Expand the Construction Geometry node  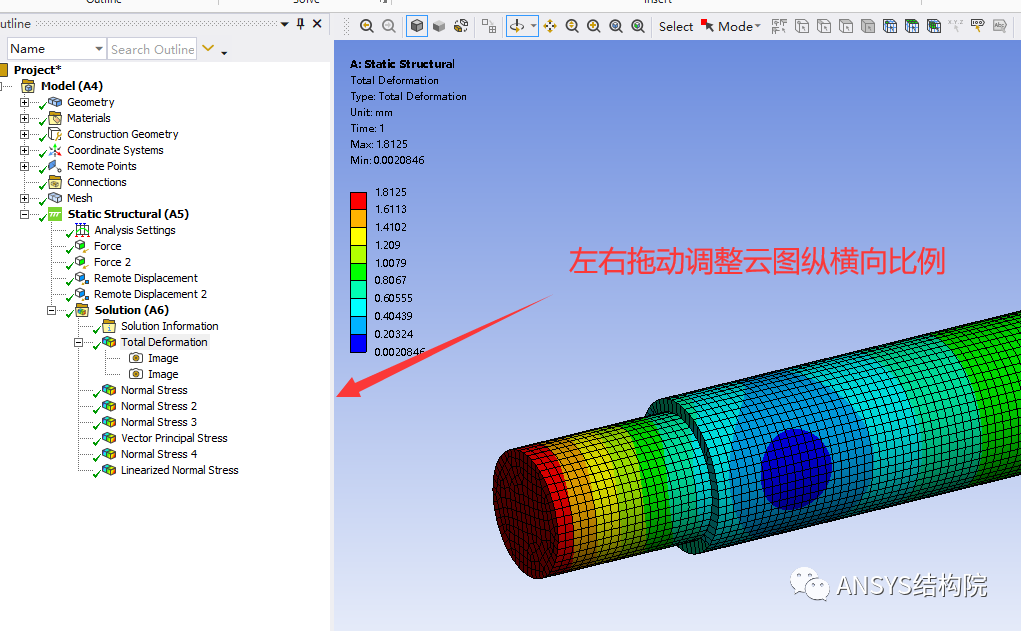coord(24,134)
